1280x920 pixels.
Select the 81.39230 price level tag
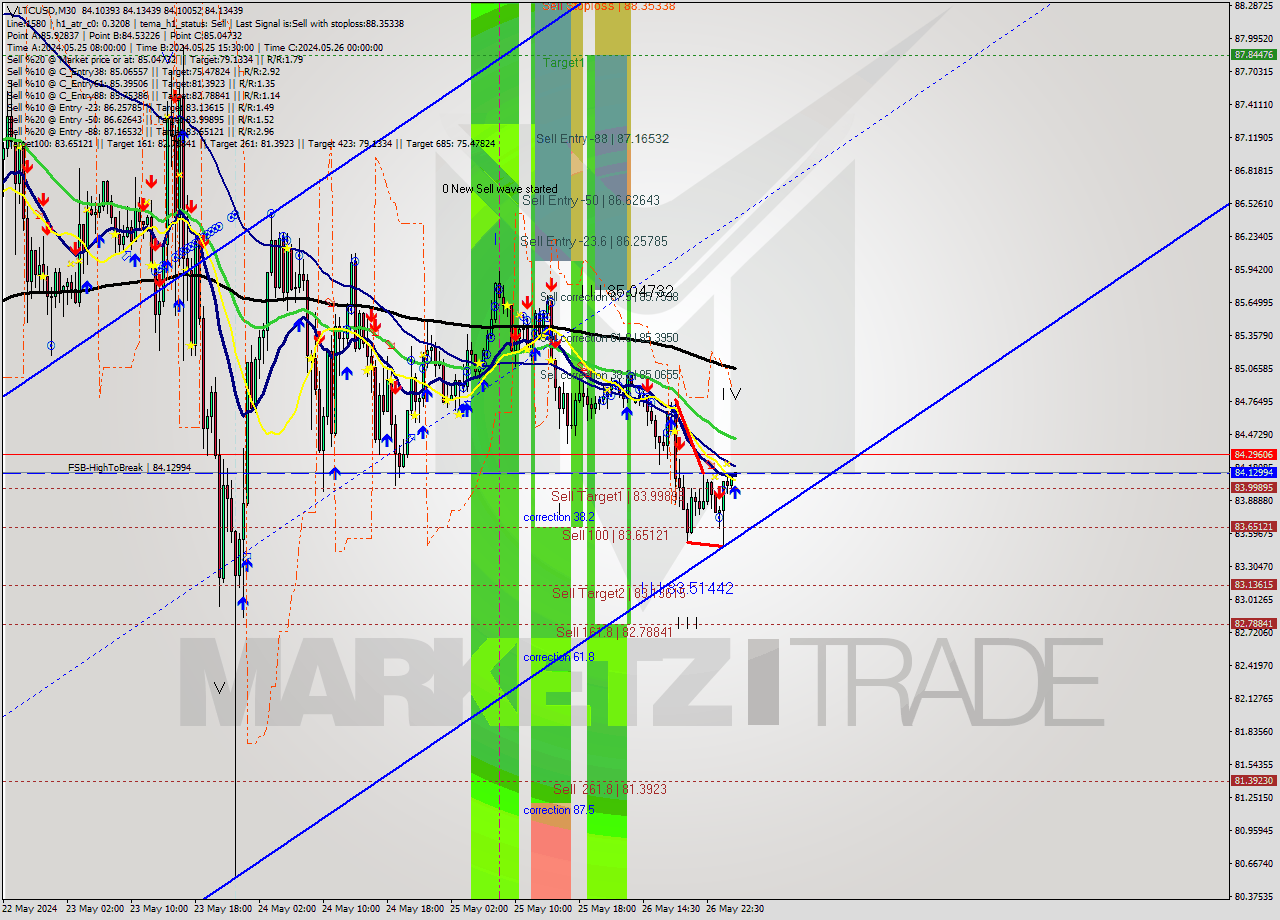[1253, 780]
